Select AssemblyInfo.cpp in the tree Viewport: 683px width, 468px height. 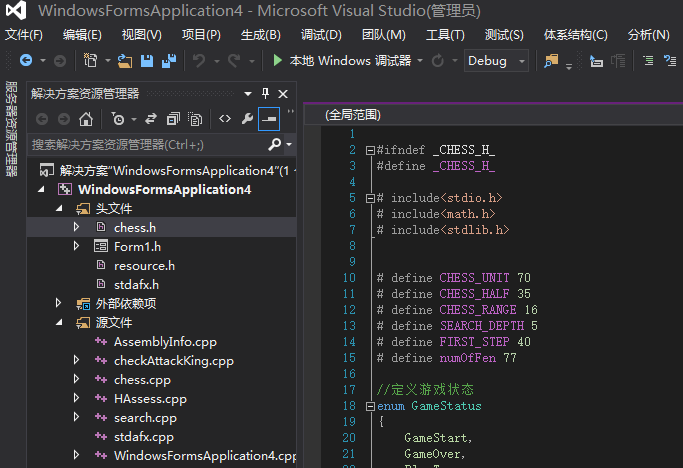[165, 342]
